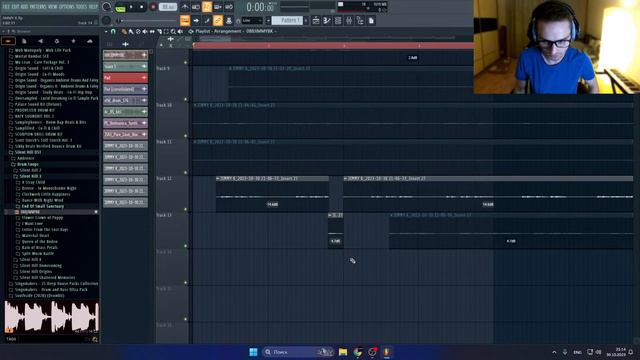Toggle the orange countdown-before-recording icon

(x=207, y=7)
